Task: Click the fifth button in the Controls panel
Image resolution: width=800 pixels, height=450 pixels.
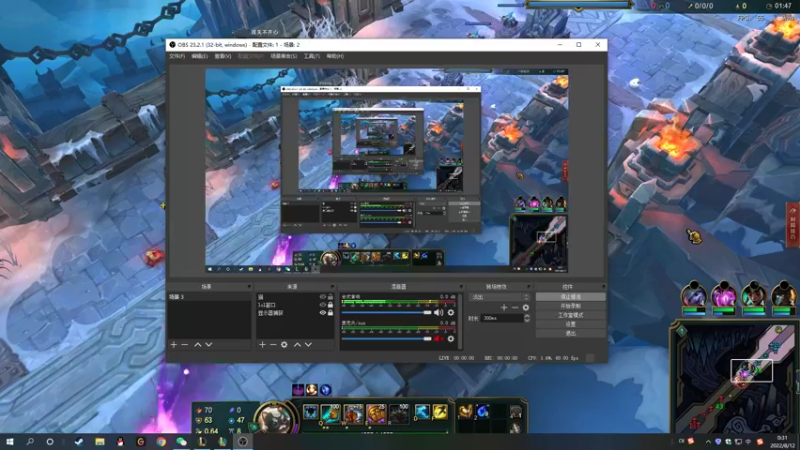Action: tap(570, 333)
